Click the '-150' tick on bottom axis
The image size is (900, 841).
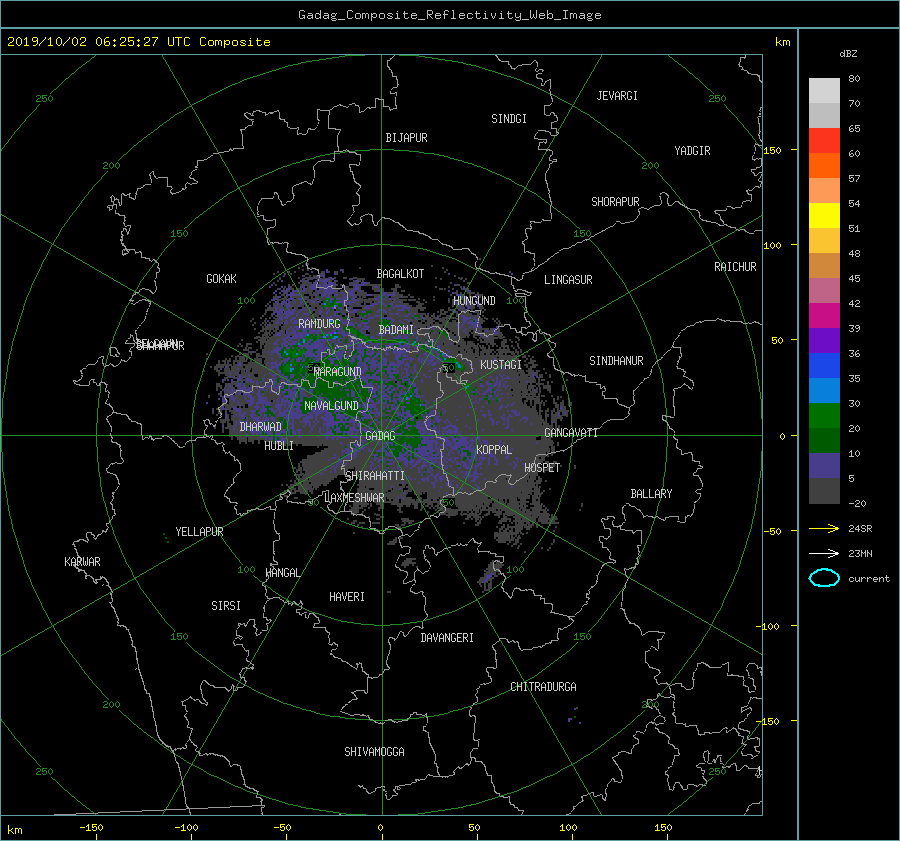coord(91,827)
